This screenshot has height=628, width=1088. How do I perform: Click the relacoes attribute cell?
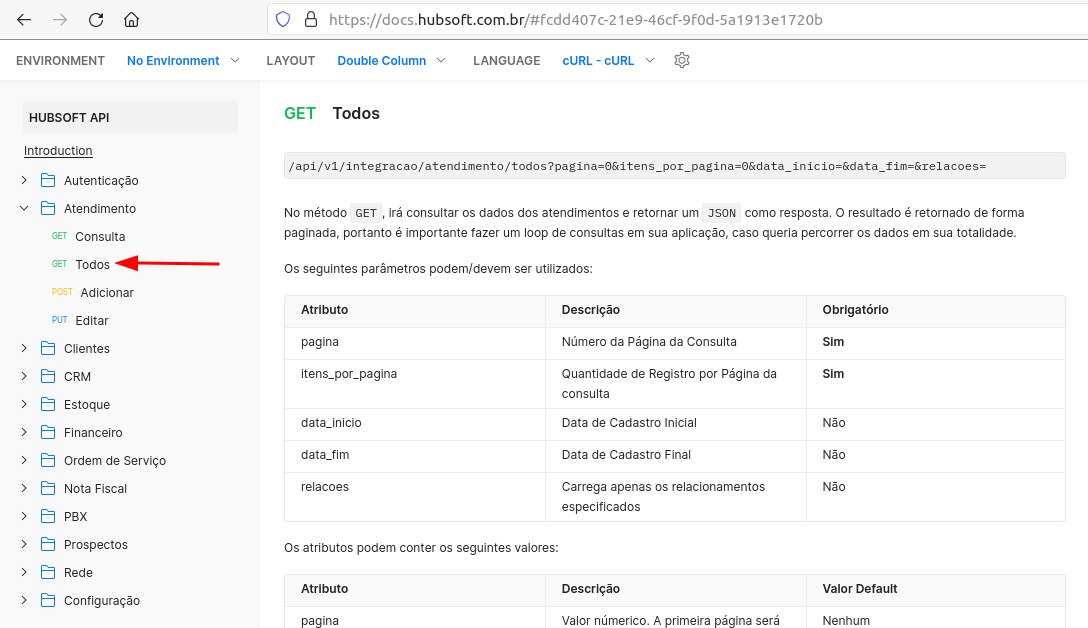click(x=415, y=497)
